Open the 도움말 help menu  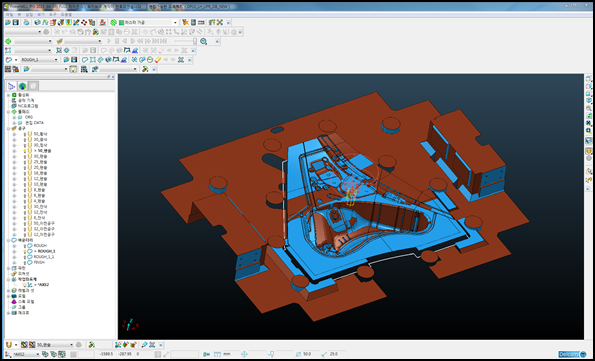(x=66, y=14)
